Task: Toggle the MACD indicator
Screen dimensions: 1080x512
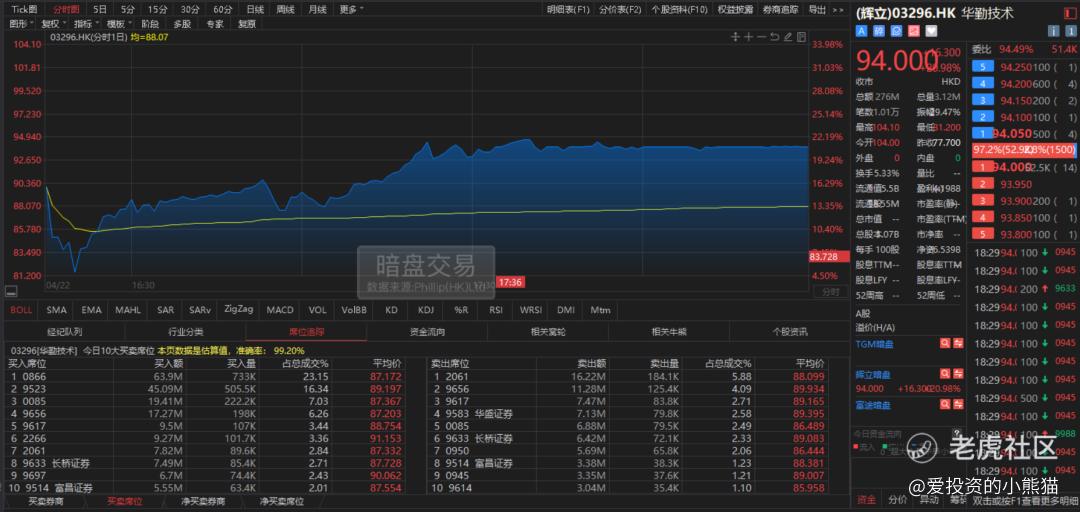Action: [x=280, y=310]
